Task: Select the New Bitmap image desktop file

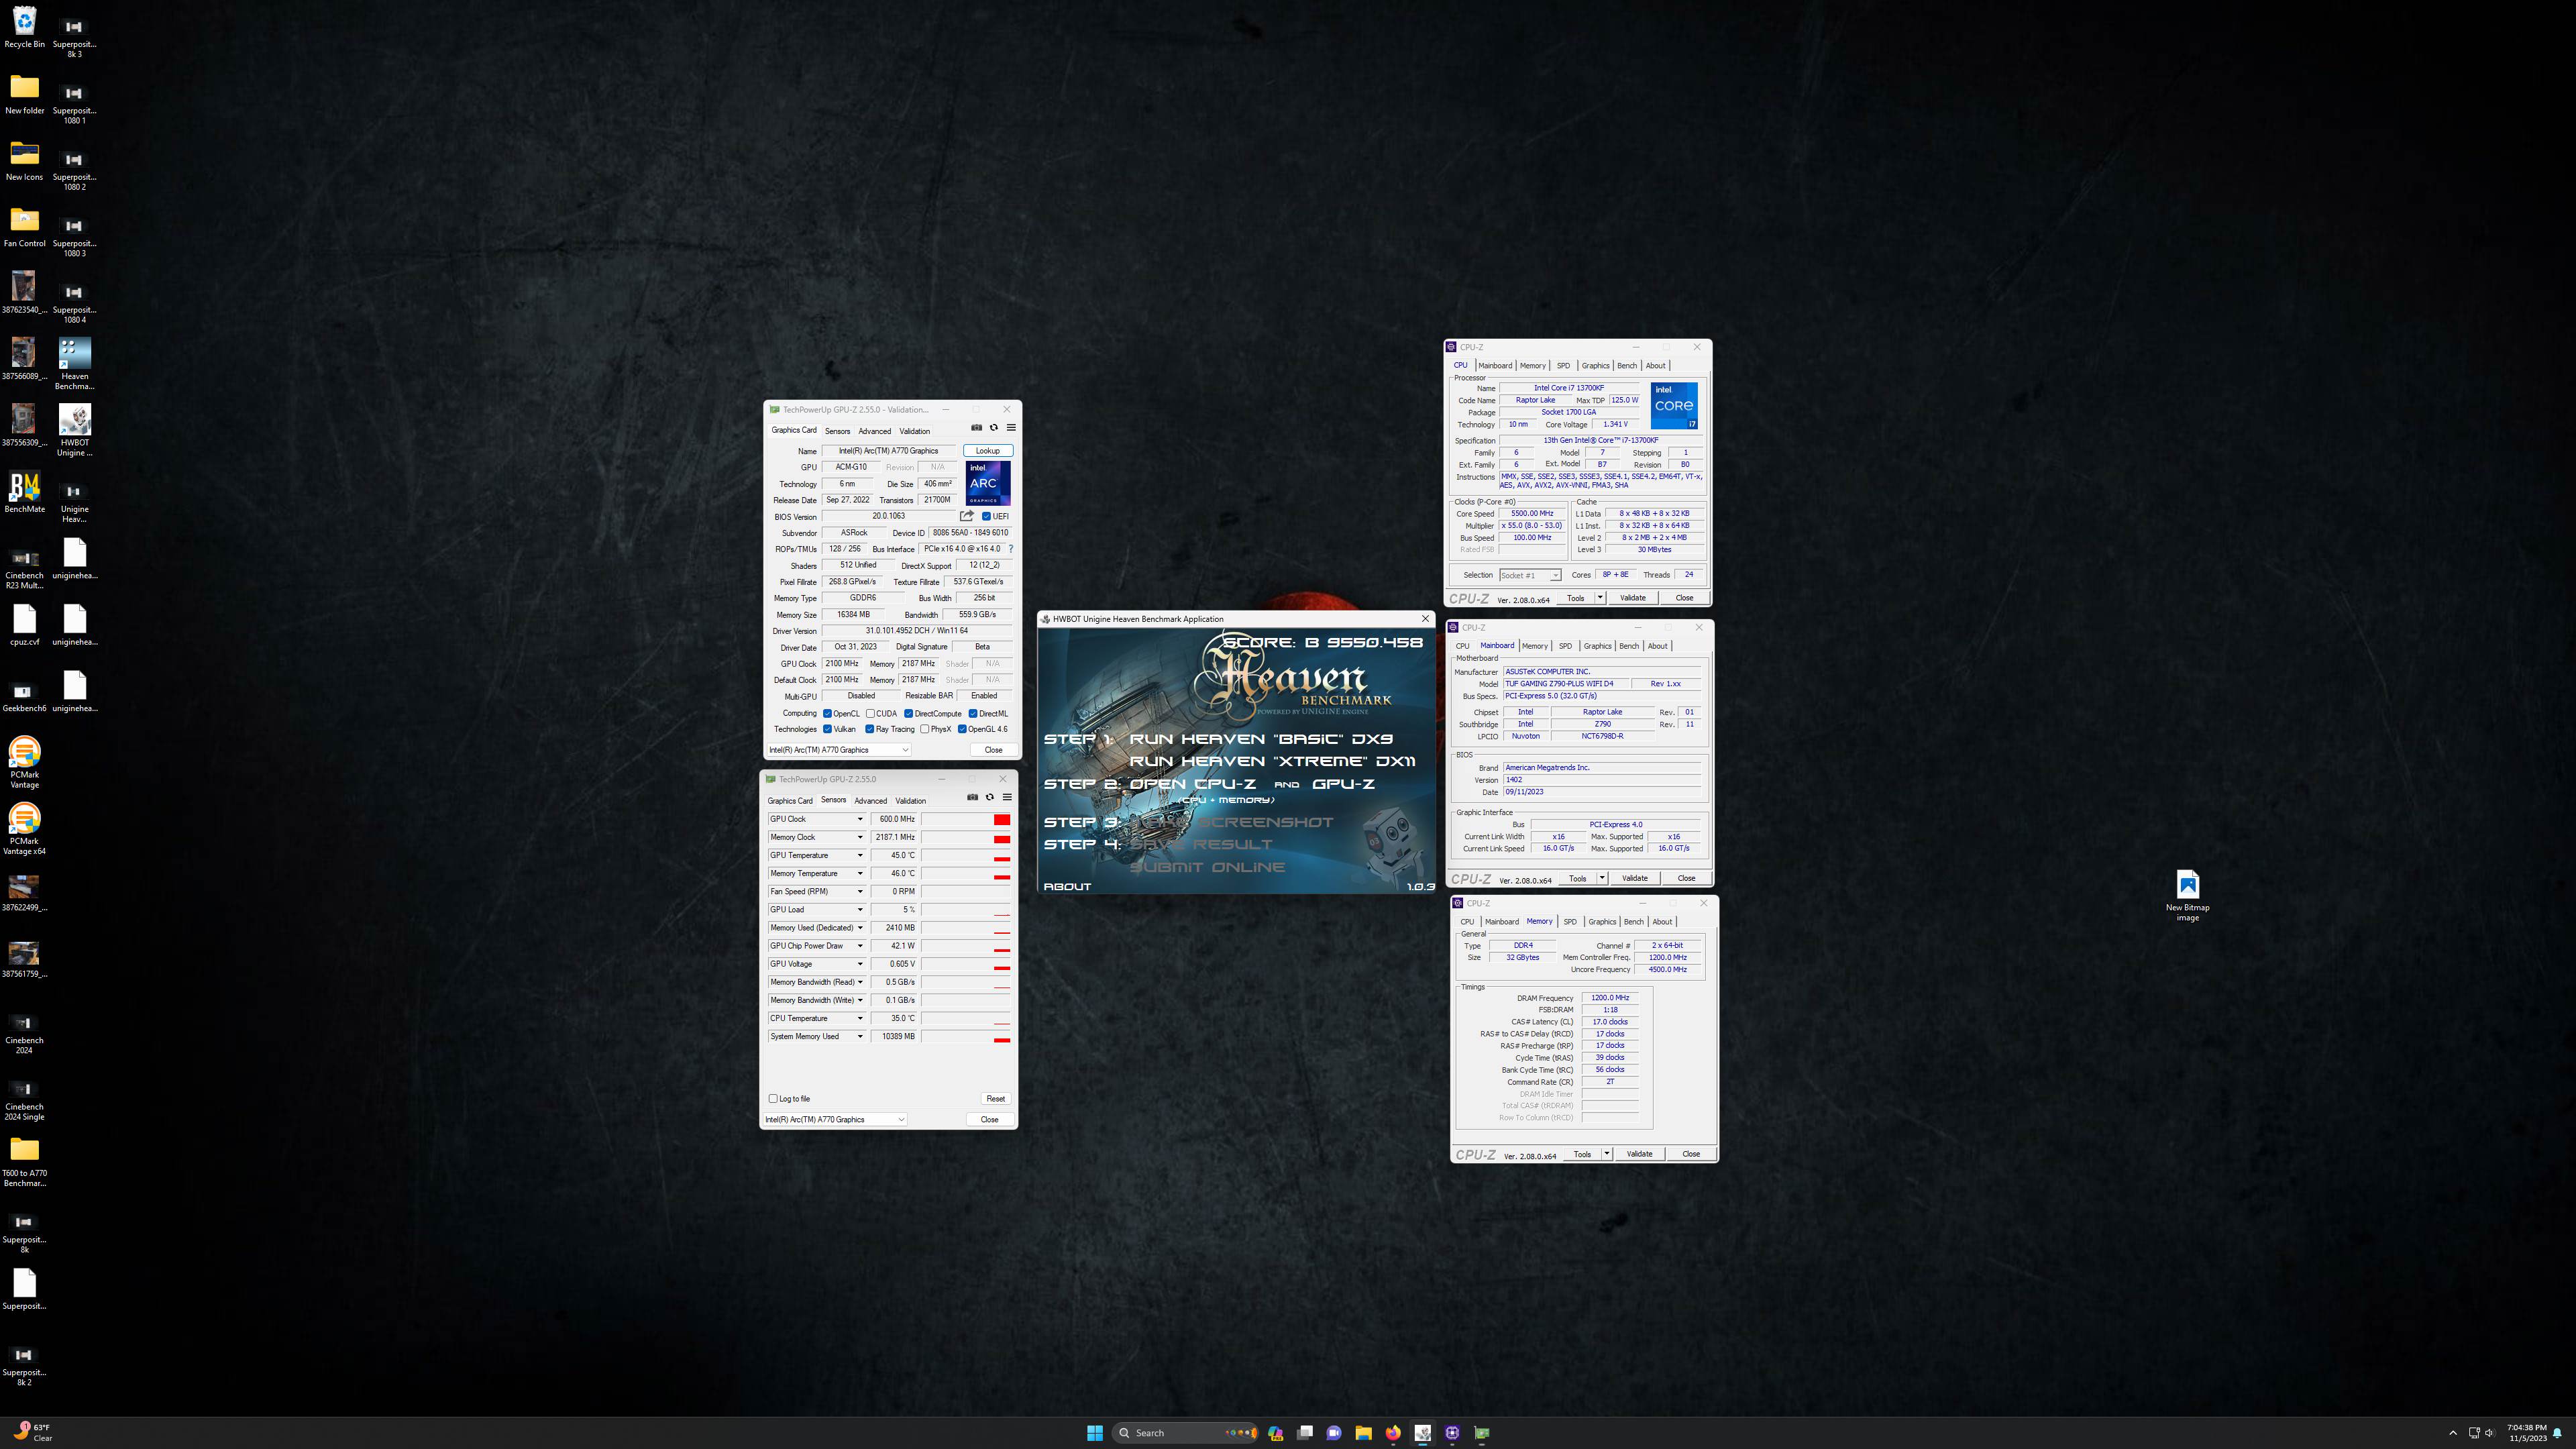Action: tap(2187, 895)
